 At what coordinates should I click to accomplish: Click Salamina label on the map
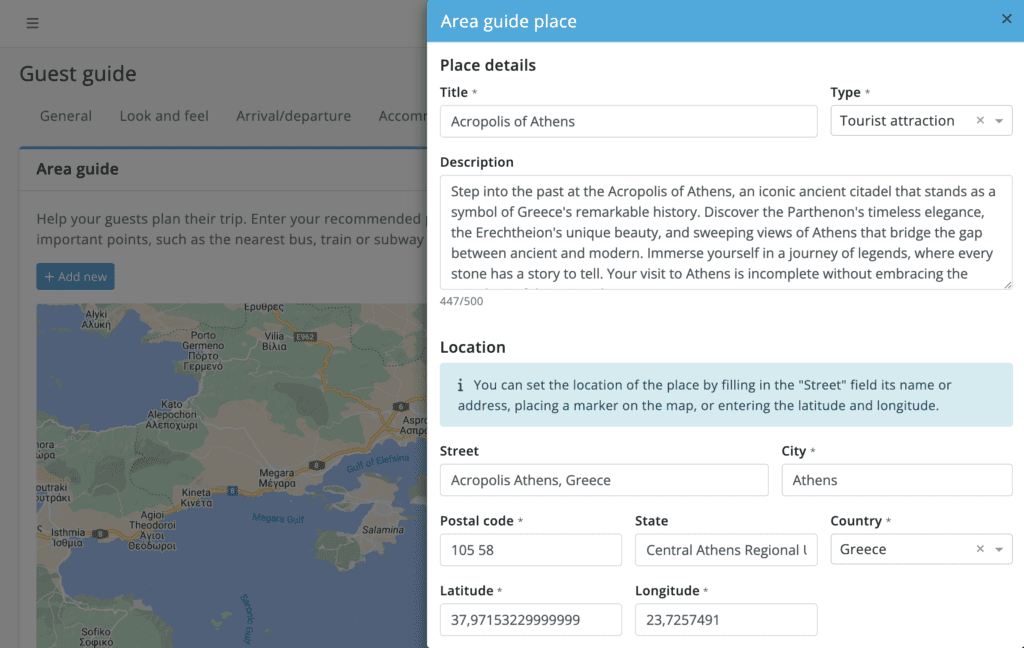(383, 530)
